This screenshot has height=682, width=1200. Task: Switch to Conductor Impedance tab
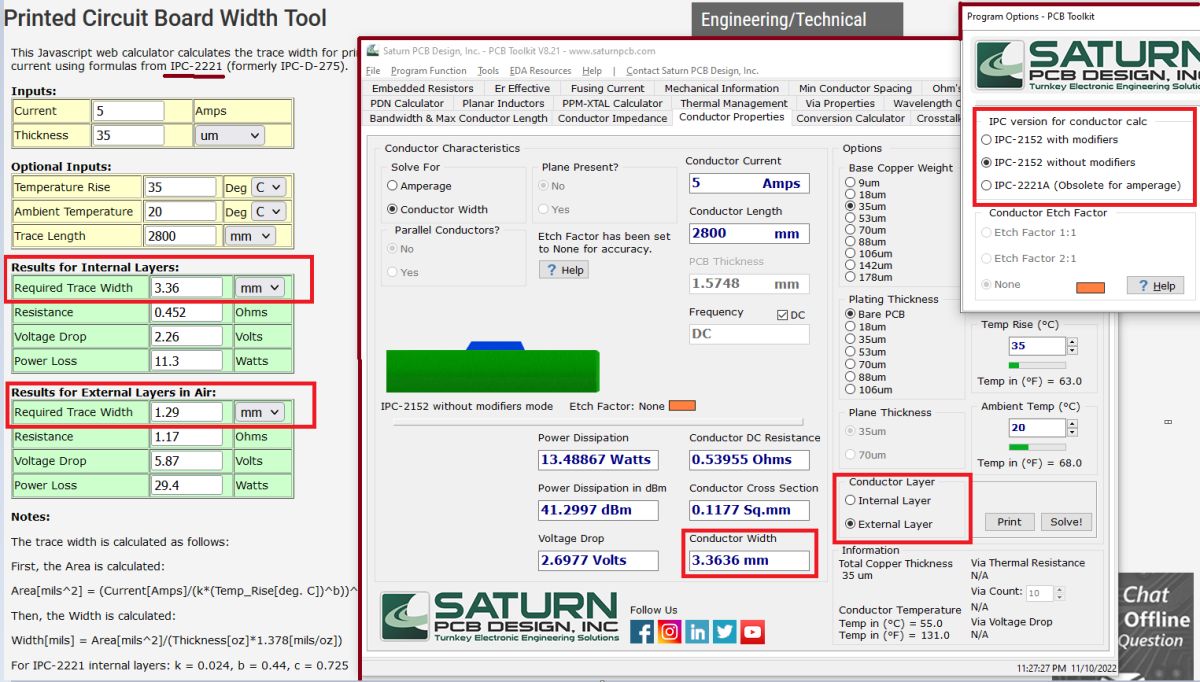click(612, 118)
